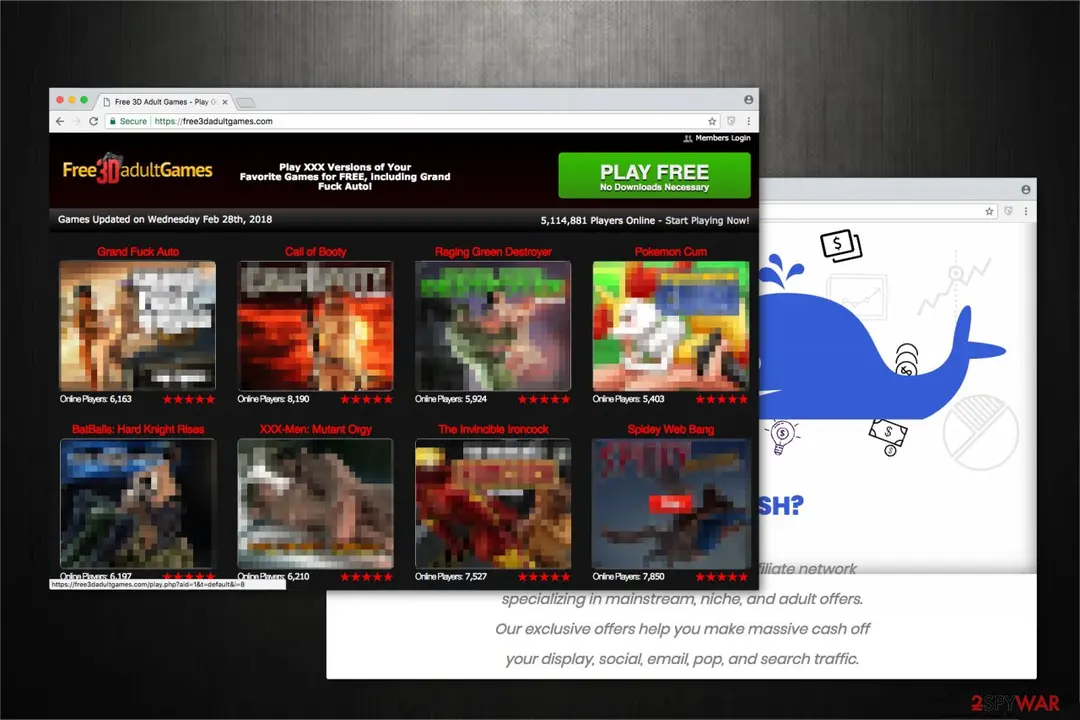This screenshot has width=1080, height=720.
Task: Click the 'Raging Green Destroyer' title link
Action: (493, 251)
